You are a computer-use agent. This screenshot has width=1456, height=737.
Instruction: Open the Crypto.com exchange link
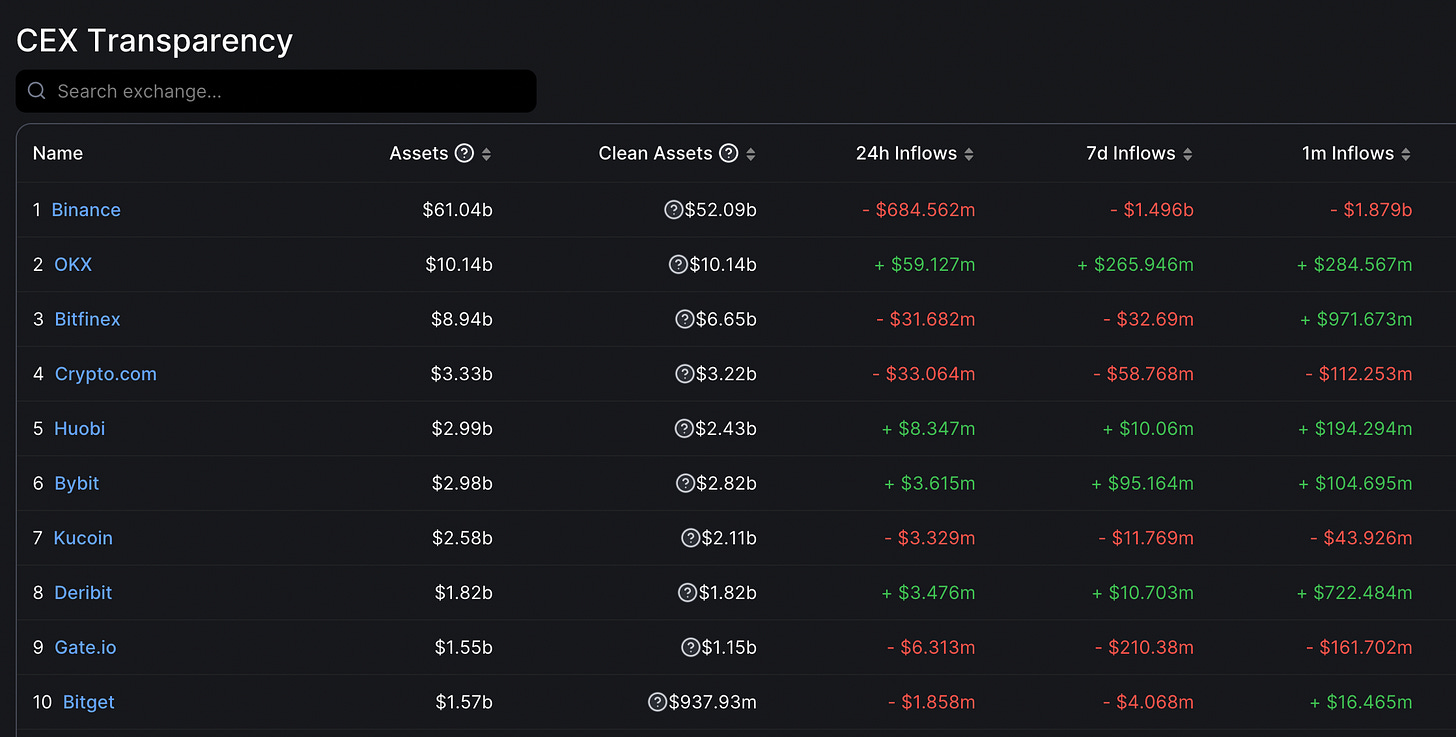(x=106, y=374)
